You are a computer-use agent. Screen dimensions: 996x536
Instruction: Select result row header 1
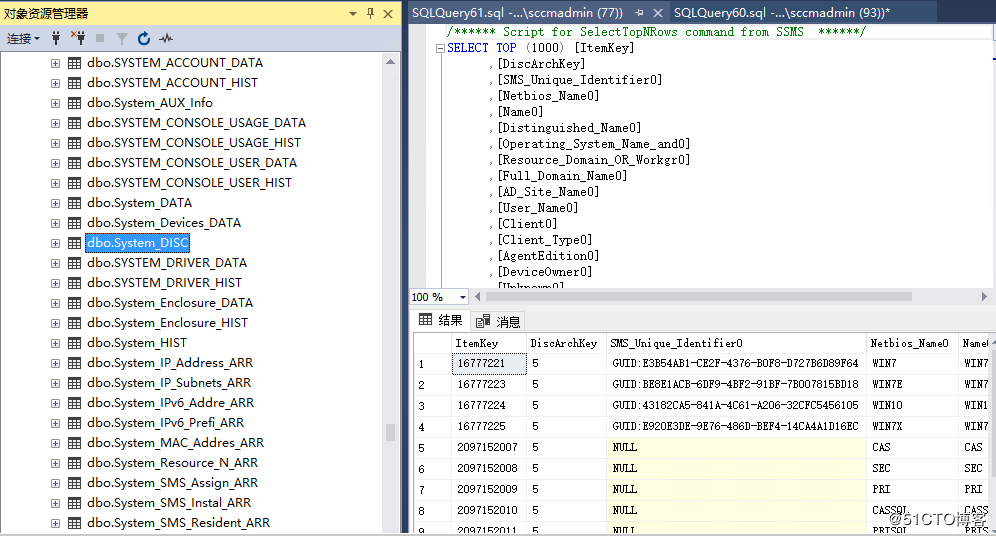coord(432,364)
